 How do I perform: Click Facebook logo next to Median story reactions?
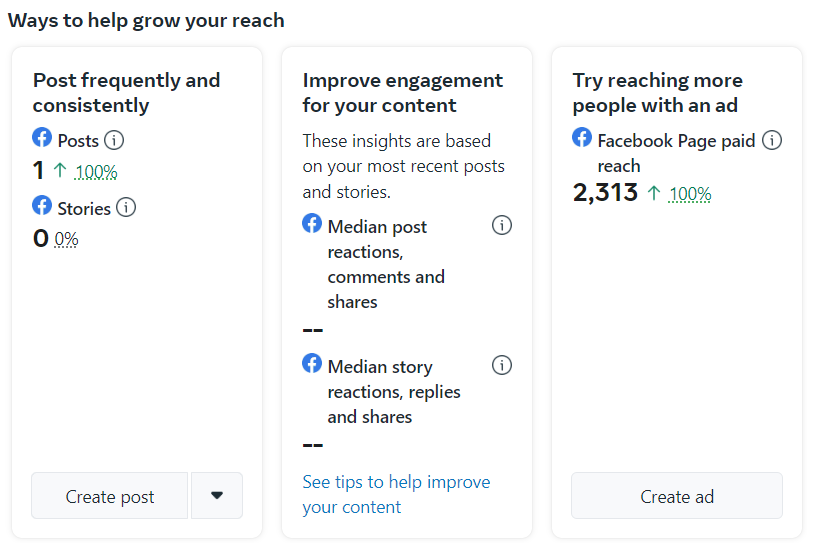(x=312, y=364)
